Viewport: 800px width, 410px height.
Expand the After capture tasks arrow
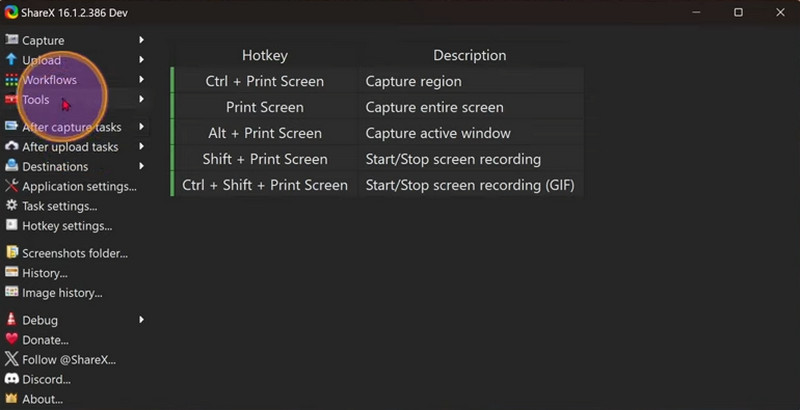tap(142, 127)
